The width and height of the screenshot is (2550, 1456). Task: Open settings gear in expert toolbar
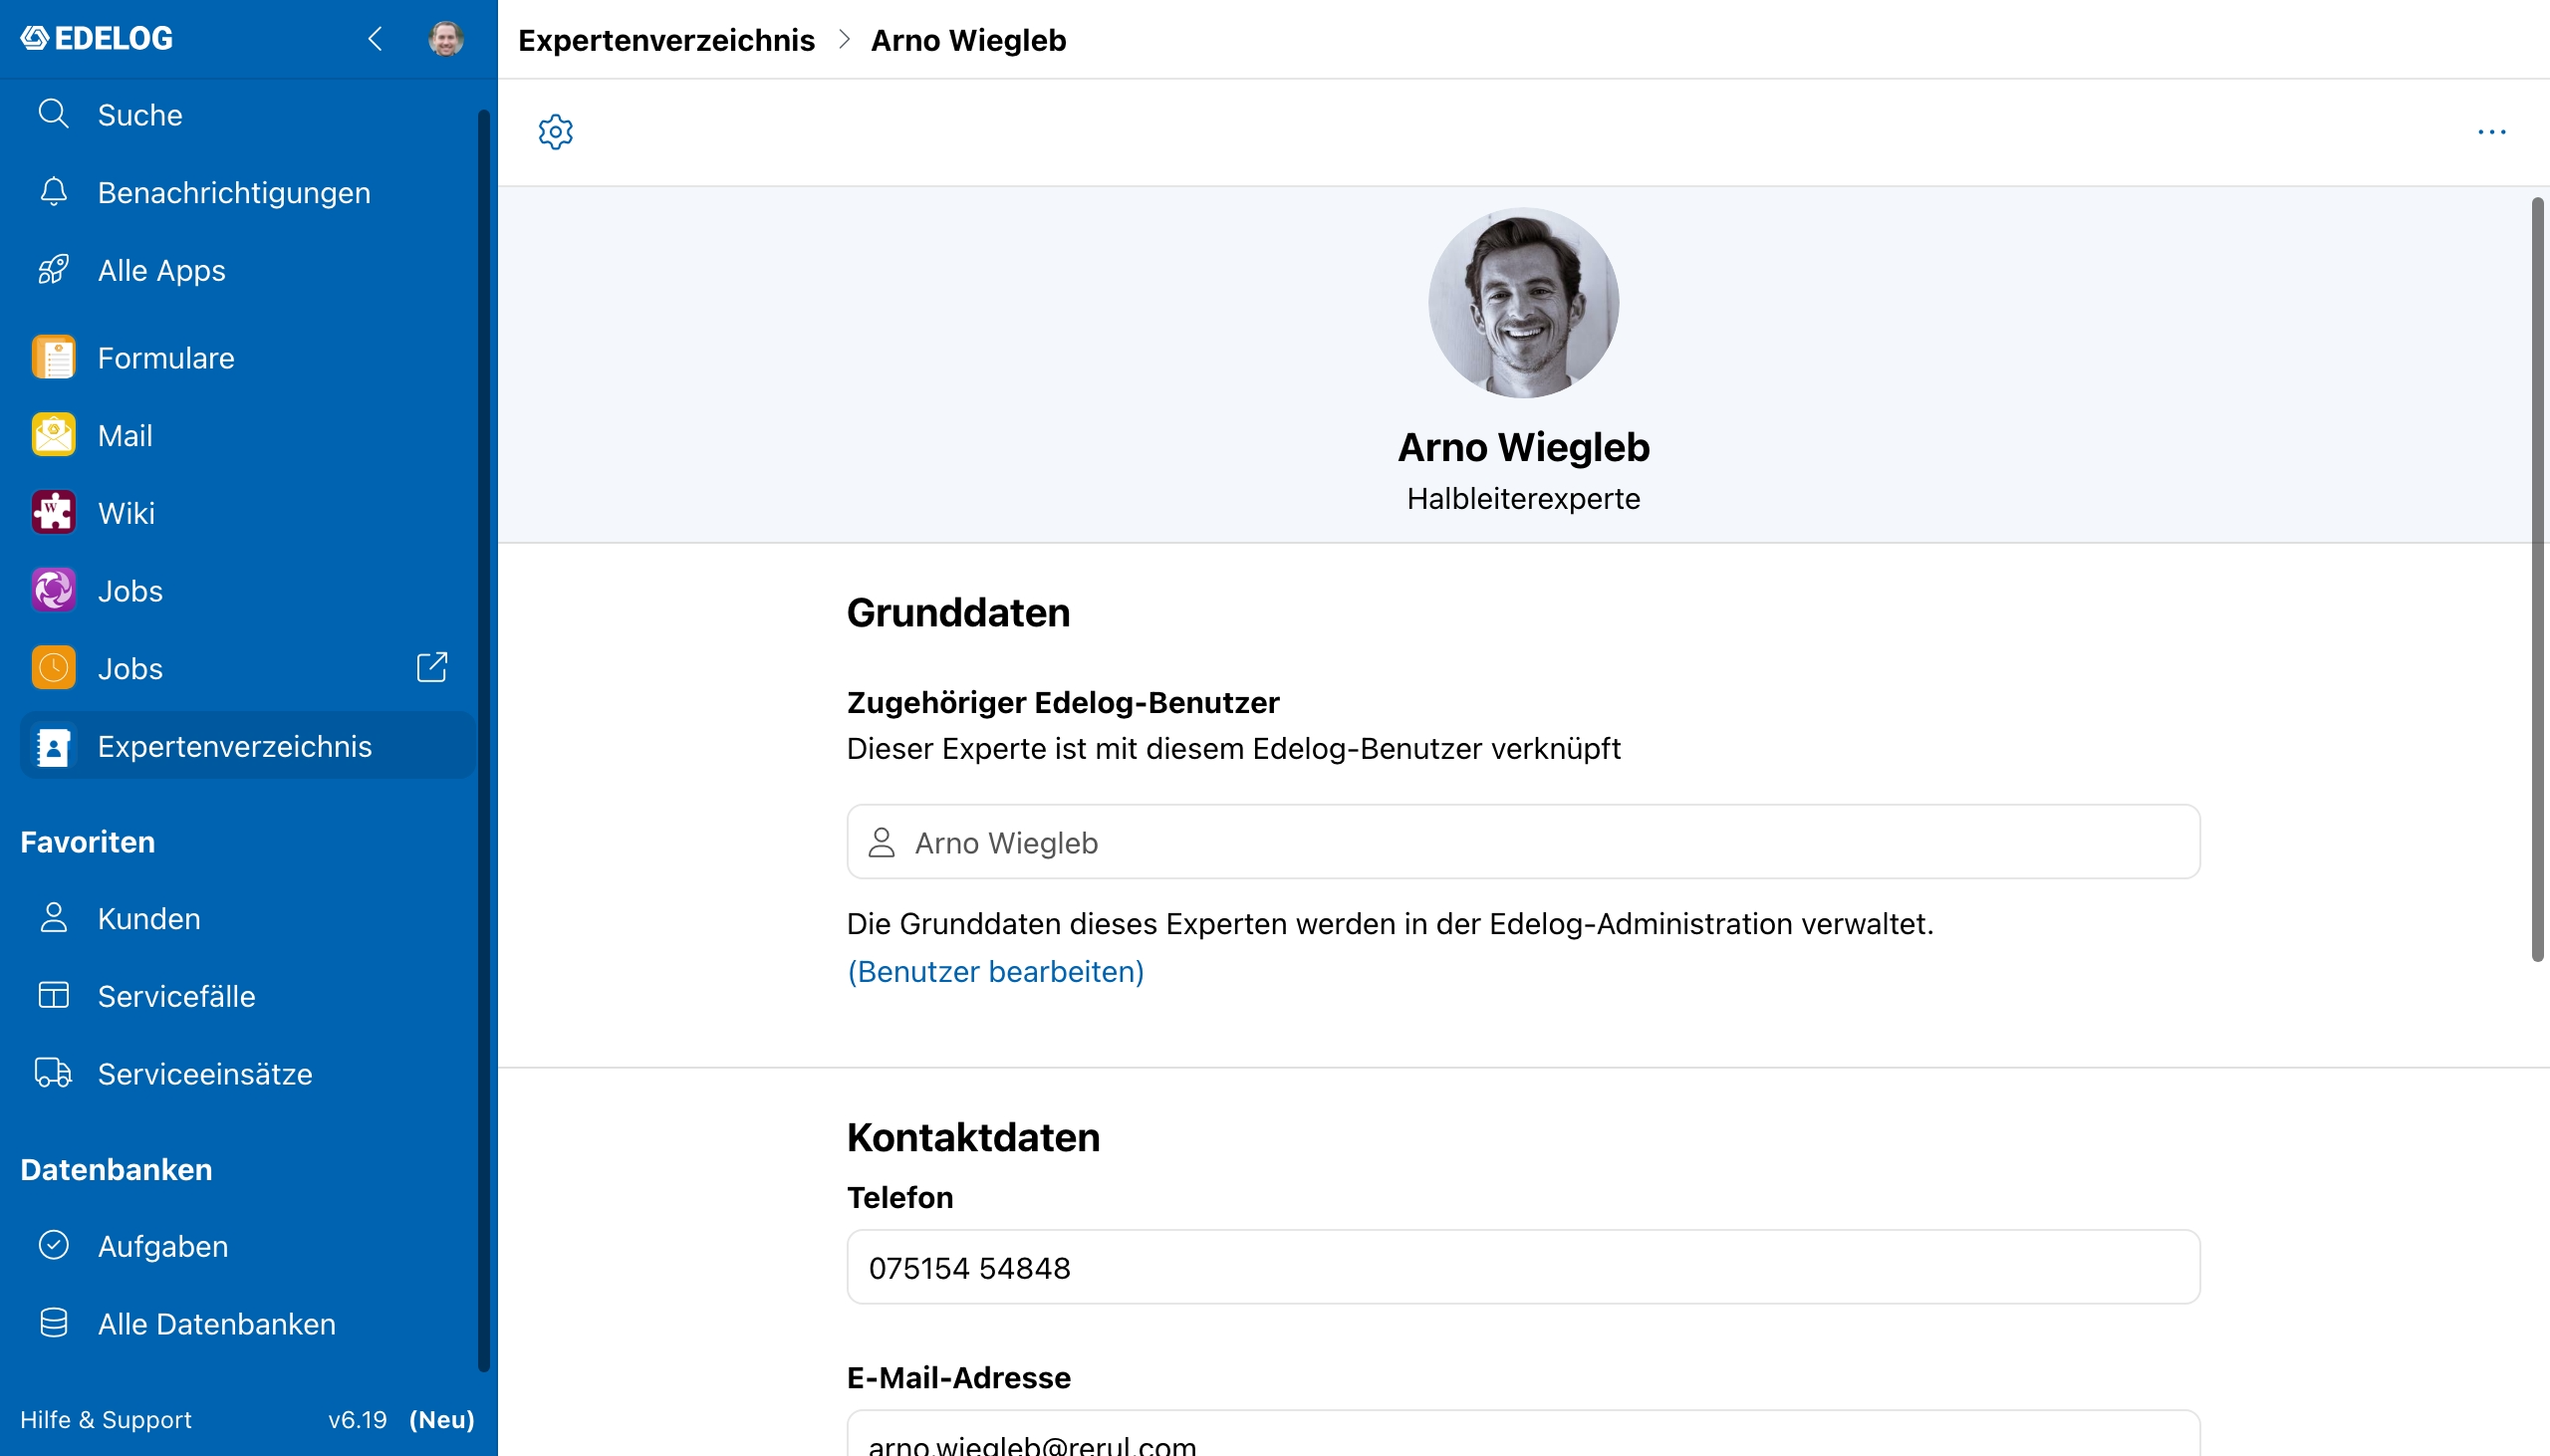[x=555, y=132]
